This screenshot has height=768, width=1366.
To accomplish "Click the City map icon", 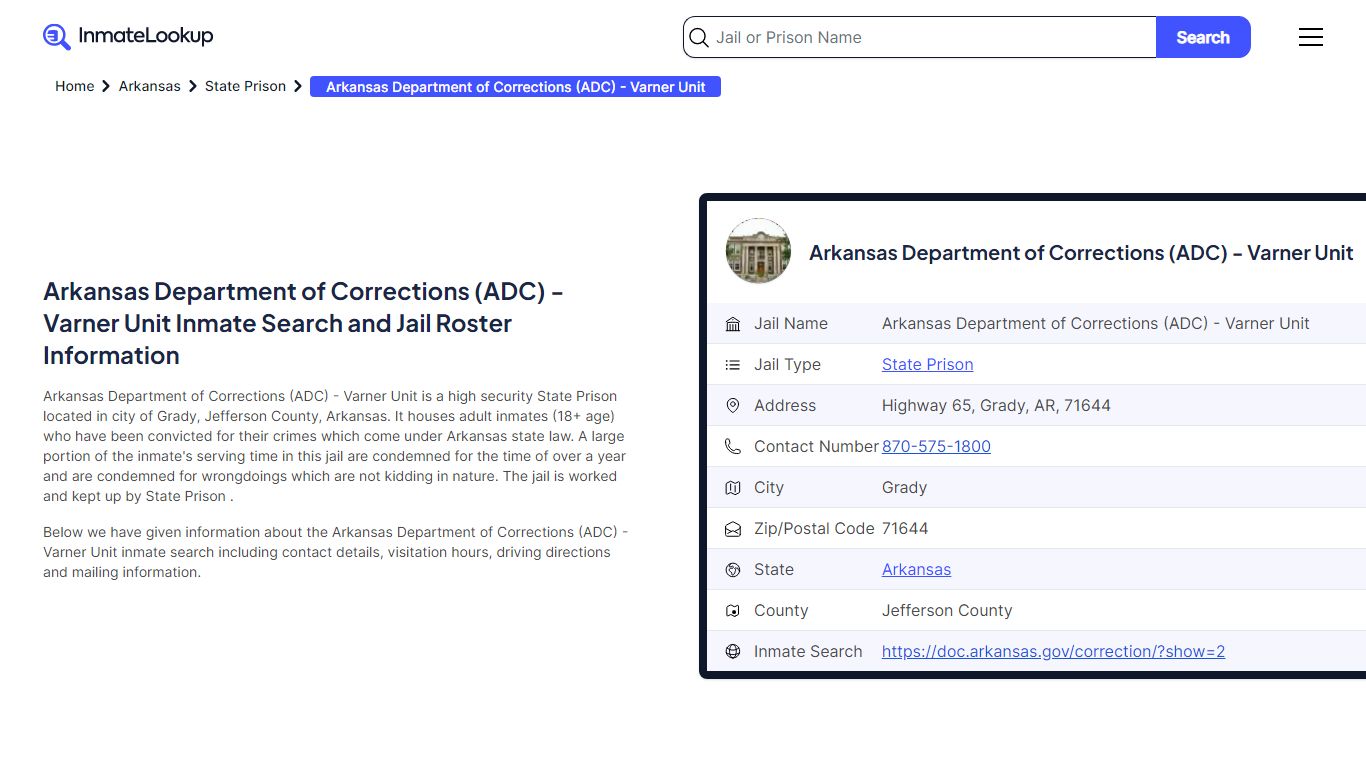I will point(733,488).
